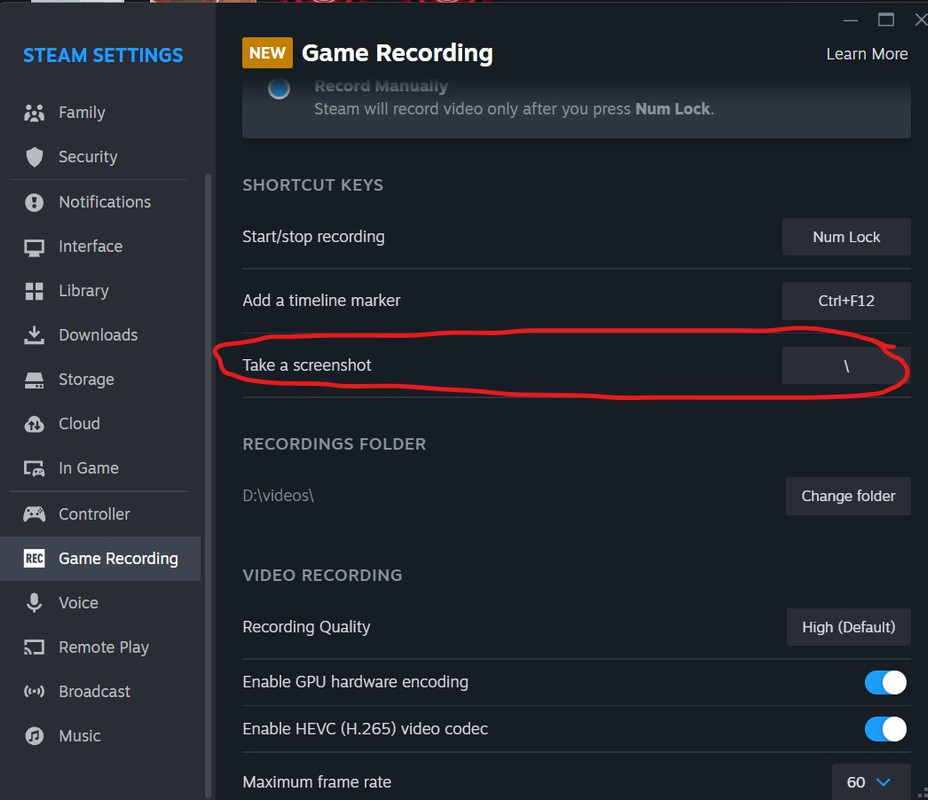
Task: Click the Security shield icon
Action: [x=34, y=157]
